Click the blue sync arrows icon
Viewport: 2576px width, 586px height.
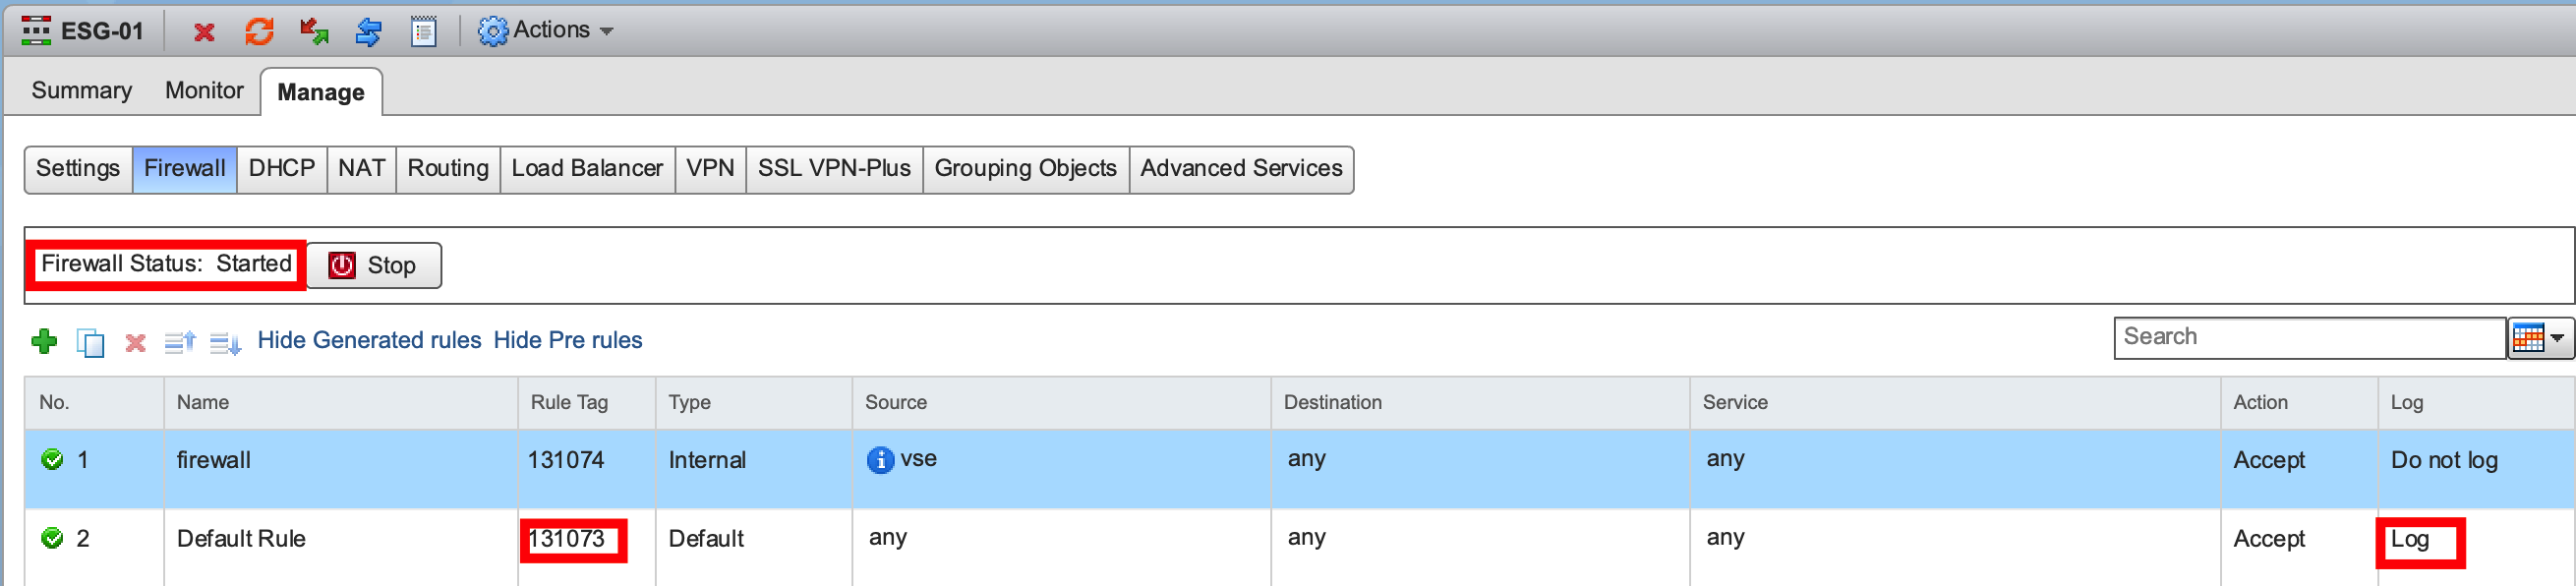tap(369, 32)
